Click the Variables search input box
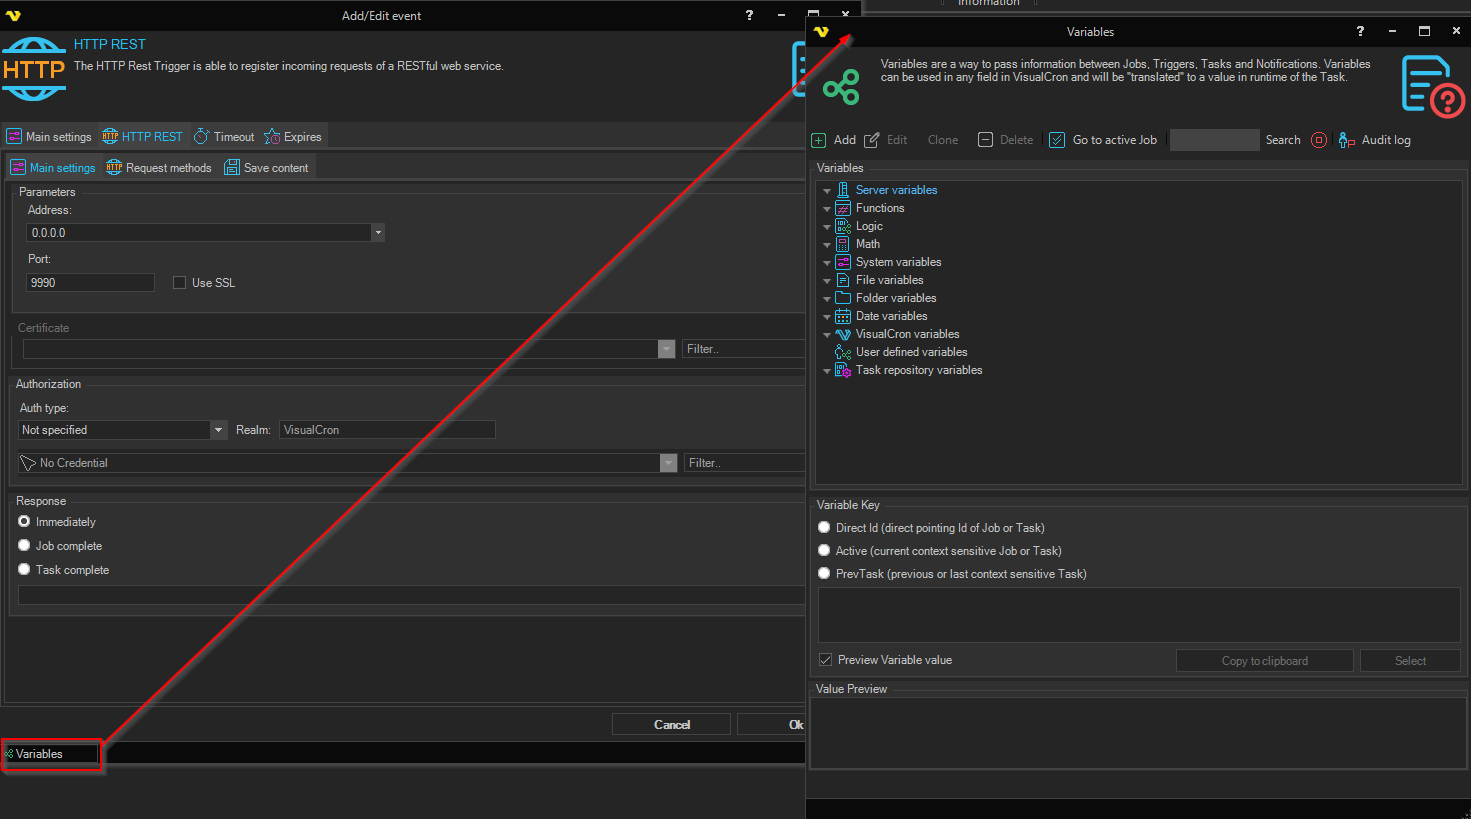 (1214, 140)
